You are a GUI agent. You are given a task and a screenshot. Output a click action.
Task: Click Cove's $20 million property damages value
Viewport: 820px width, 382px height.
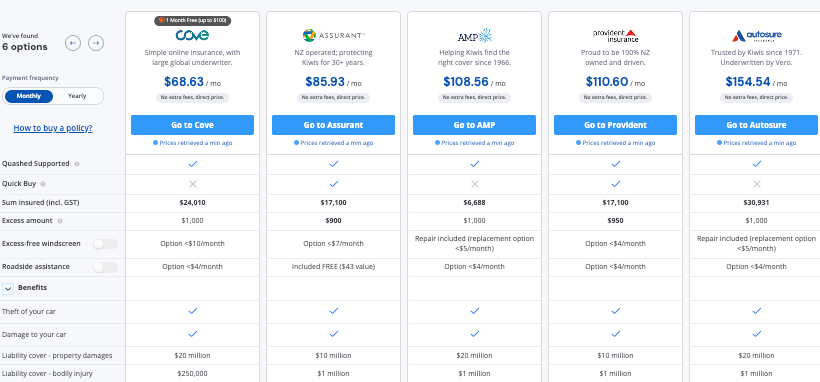(192, 356)
